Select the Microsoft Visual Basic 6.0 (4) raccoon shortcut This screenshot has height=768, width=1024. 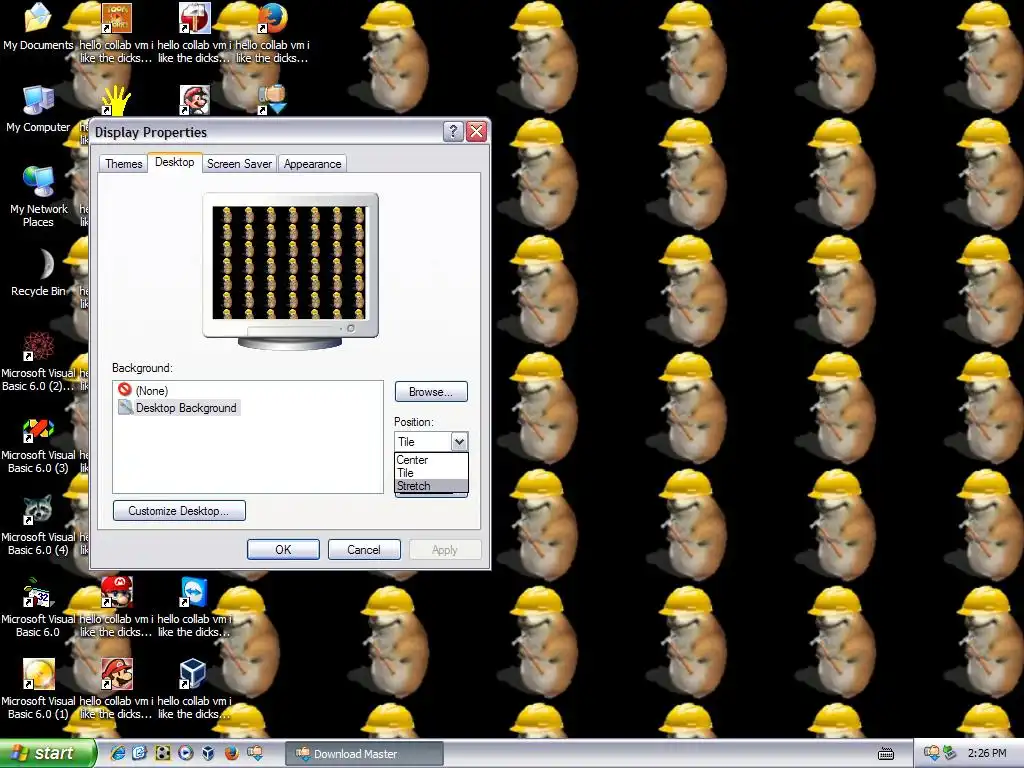tap(39, 510)
